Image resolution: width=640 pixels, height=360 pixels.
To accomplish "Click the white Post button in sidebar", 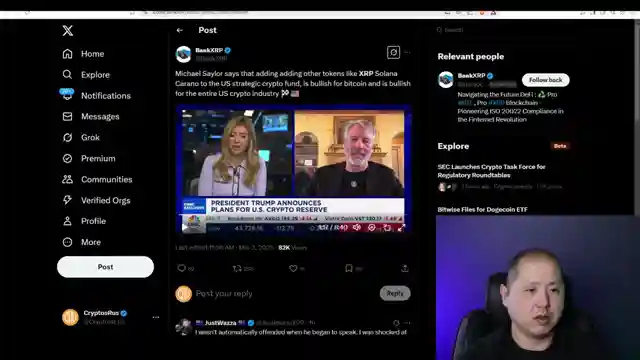I will pos(105,267).
